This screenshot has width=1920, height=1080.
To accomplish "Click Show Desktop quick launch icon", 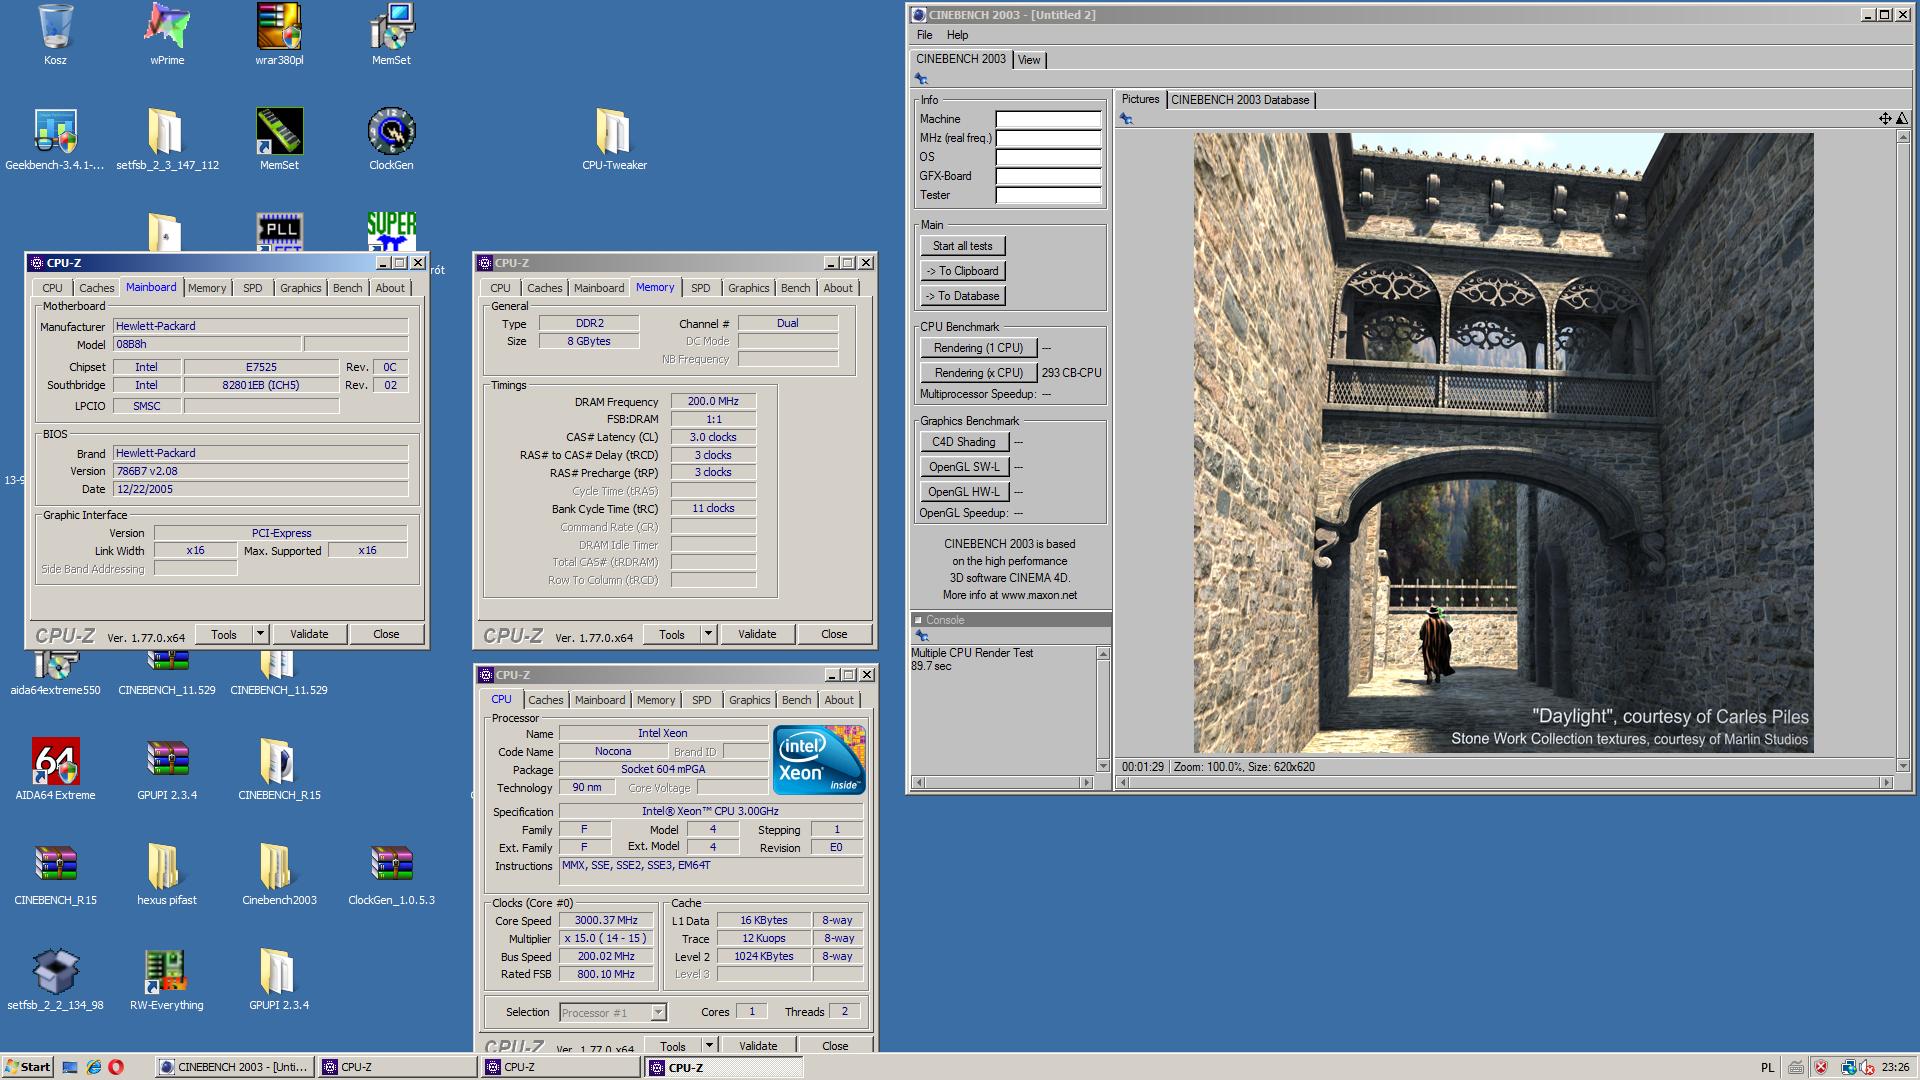I will point(70,1067).
